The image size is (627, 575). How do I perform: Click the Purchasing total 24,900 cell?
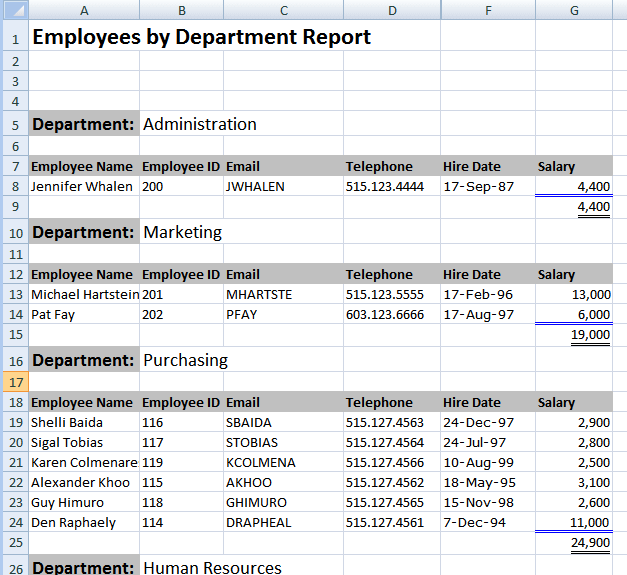point(590,543)
